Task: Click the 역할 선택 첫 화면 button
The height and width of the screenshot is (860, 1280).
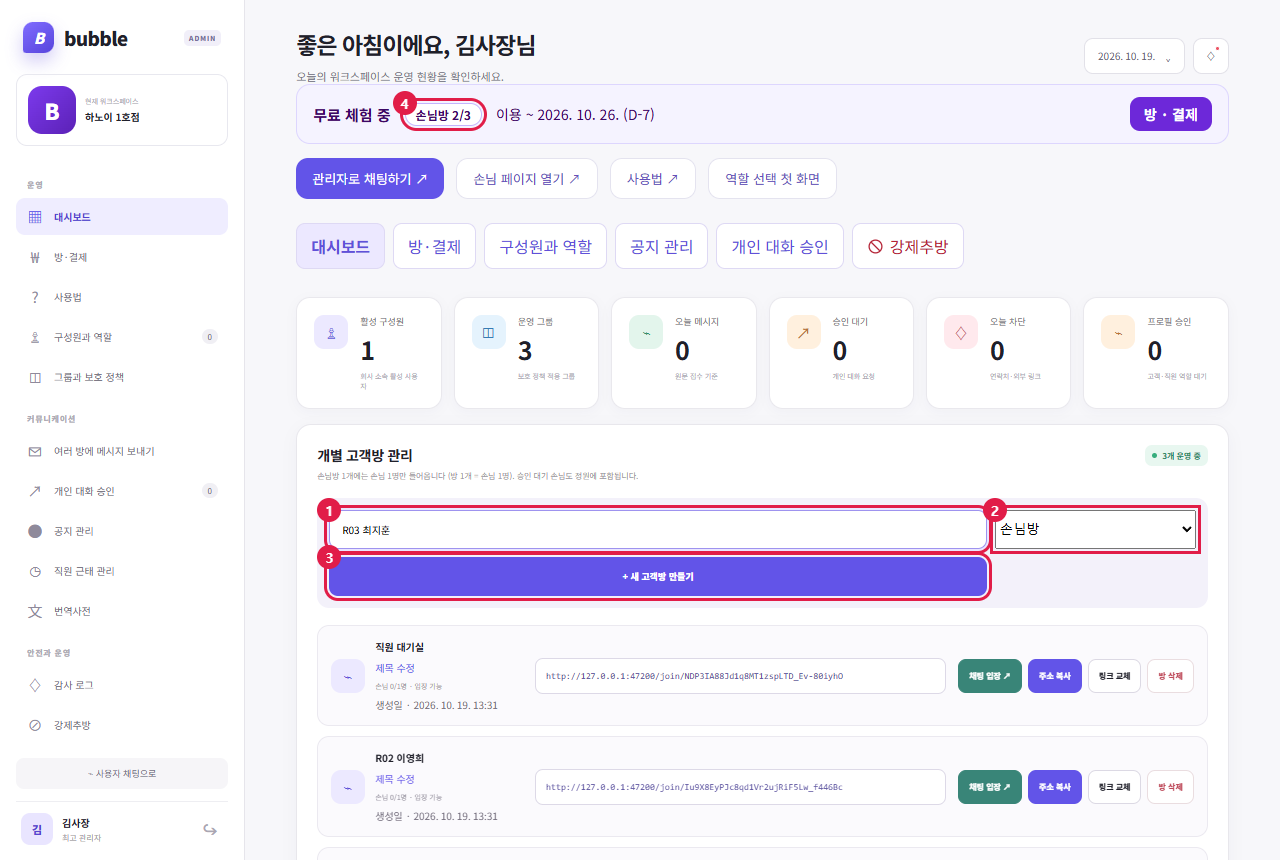Action: point(772,178)
